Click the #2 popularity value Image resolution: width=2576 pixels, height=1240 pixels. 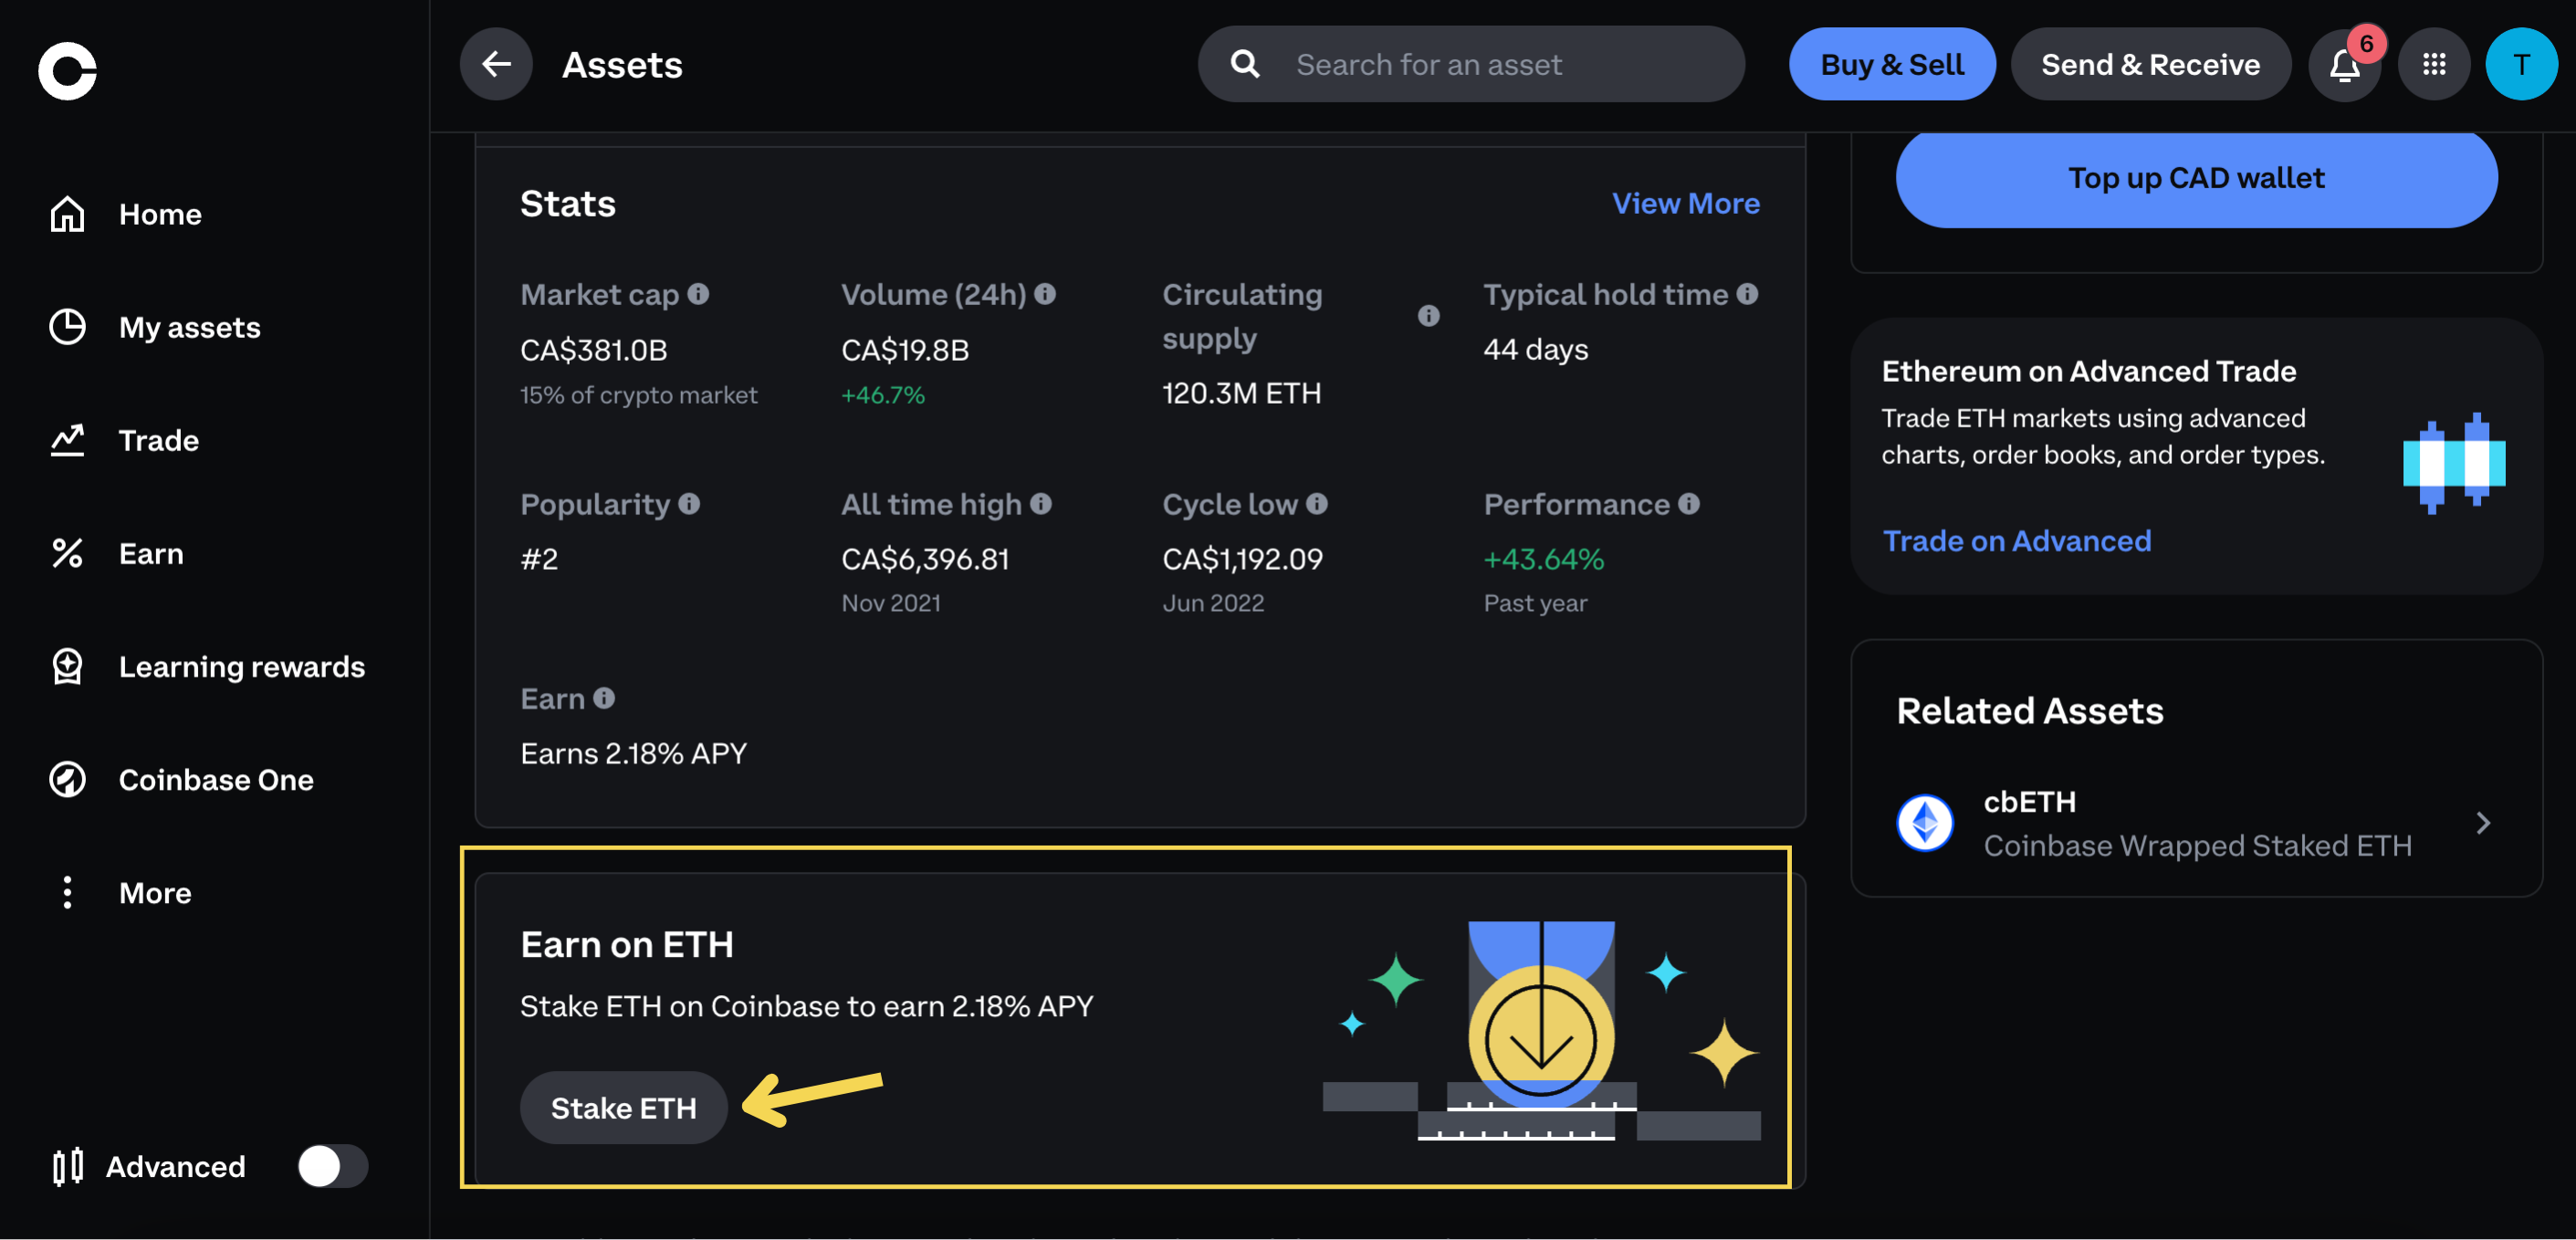tap(539, 558)
